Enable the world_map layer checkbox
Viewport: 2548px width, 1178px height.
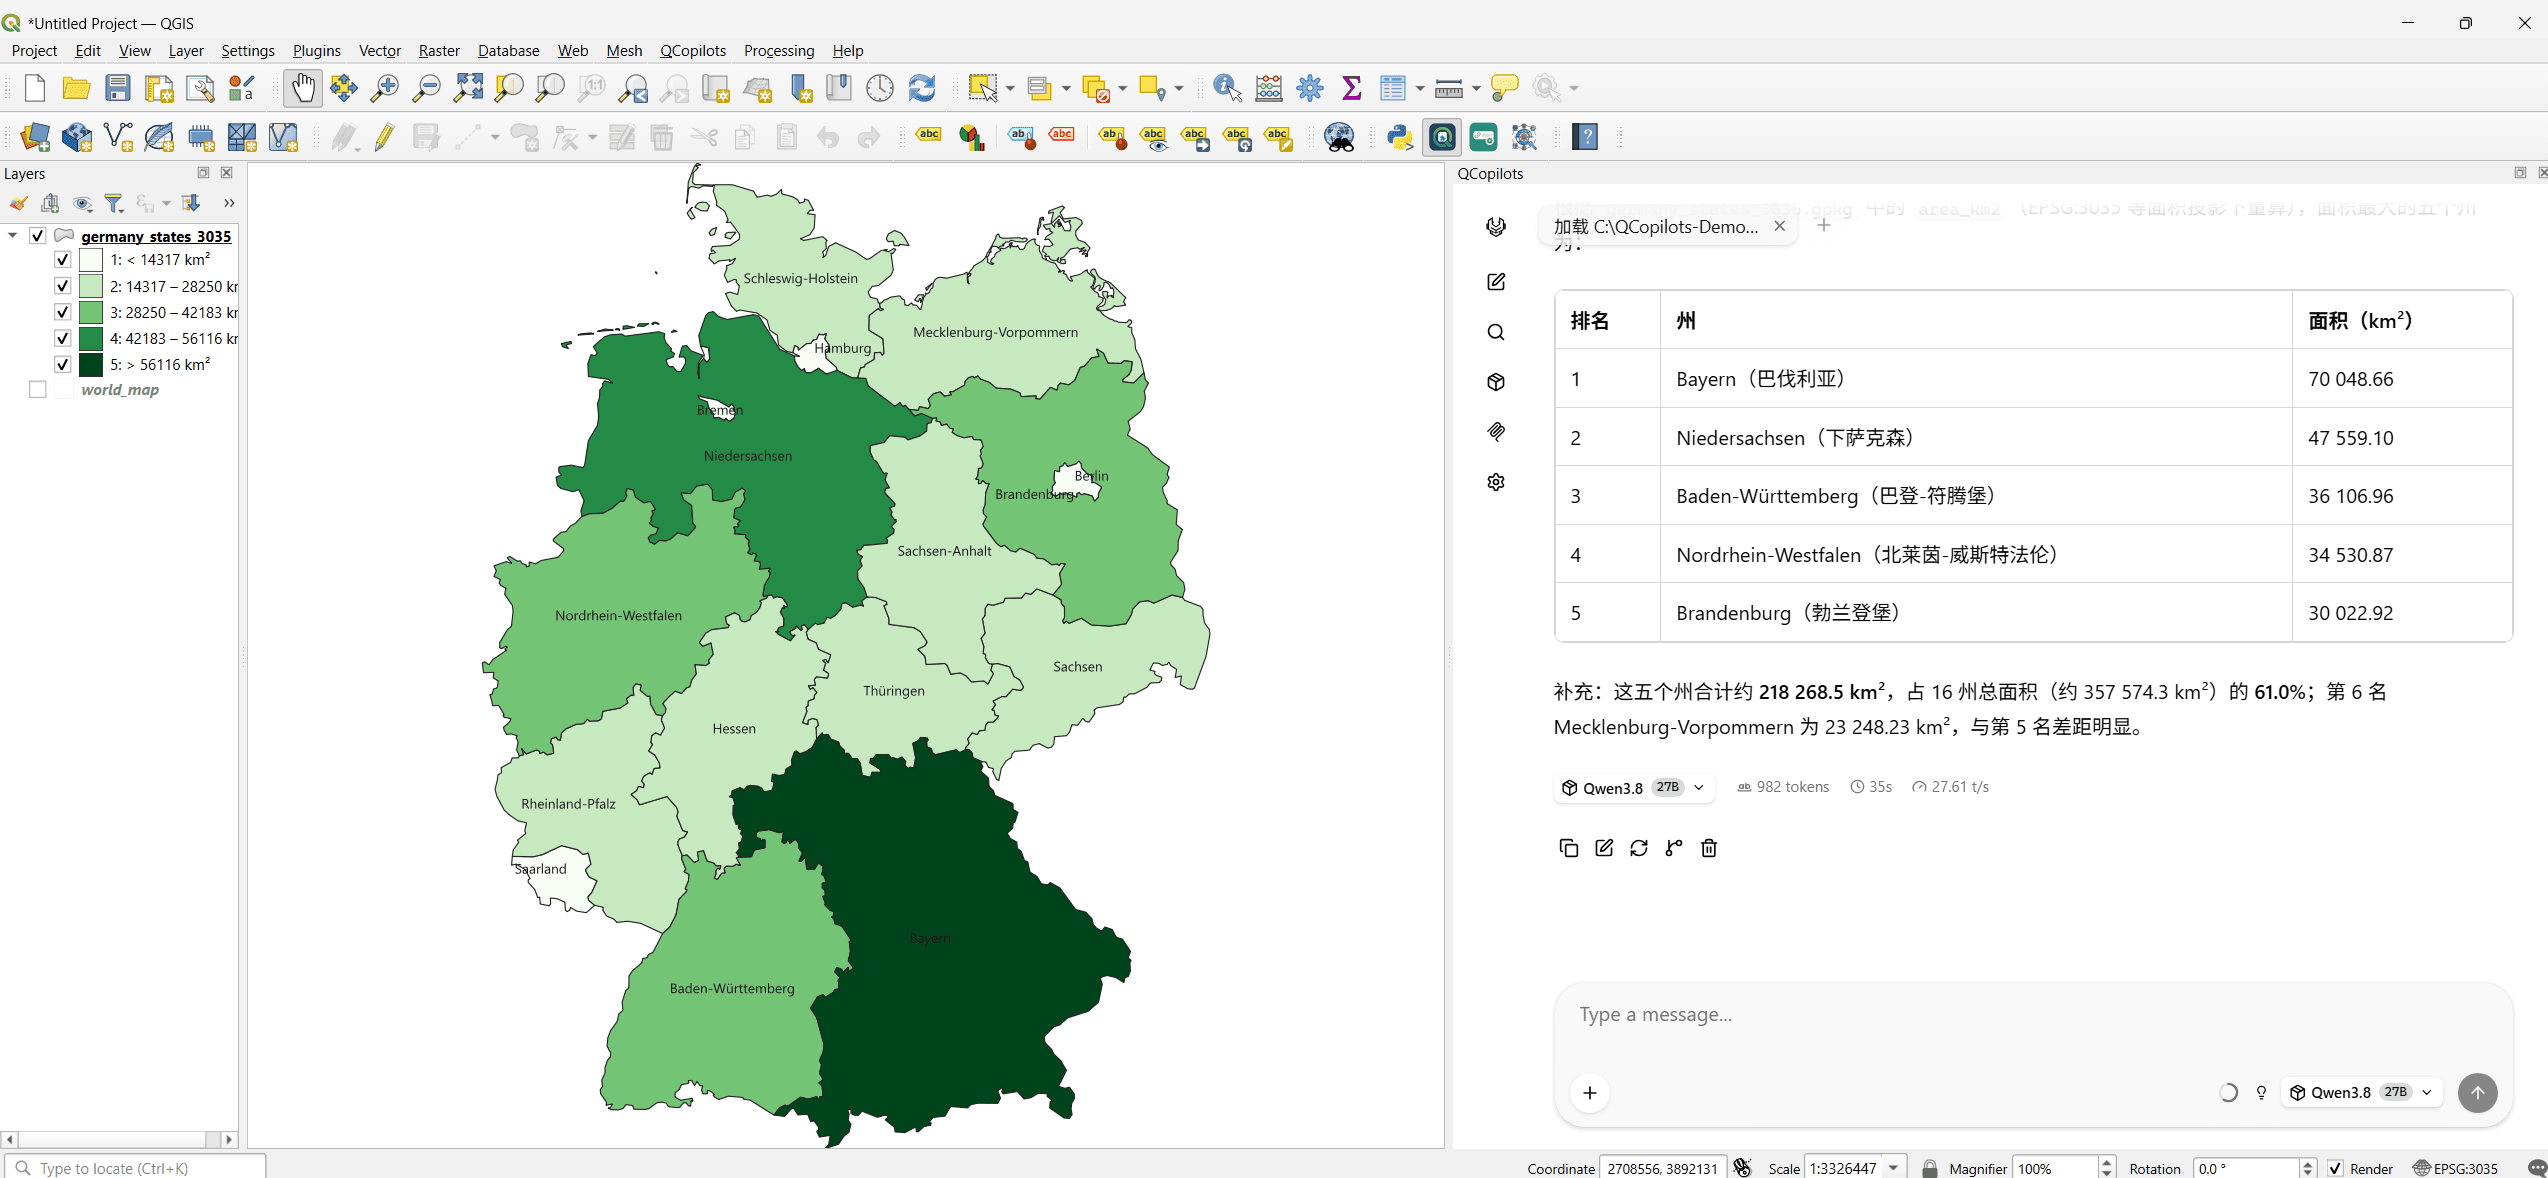[x=38, y=390]
